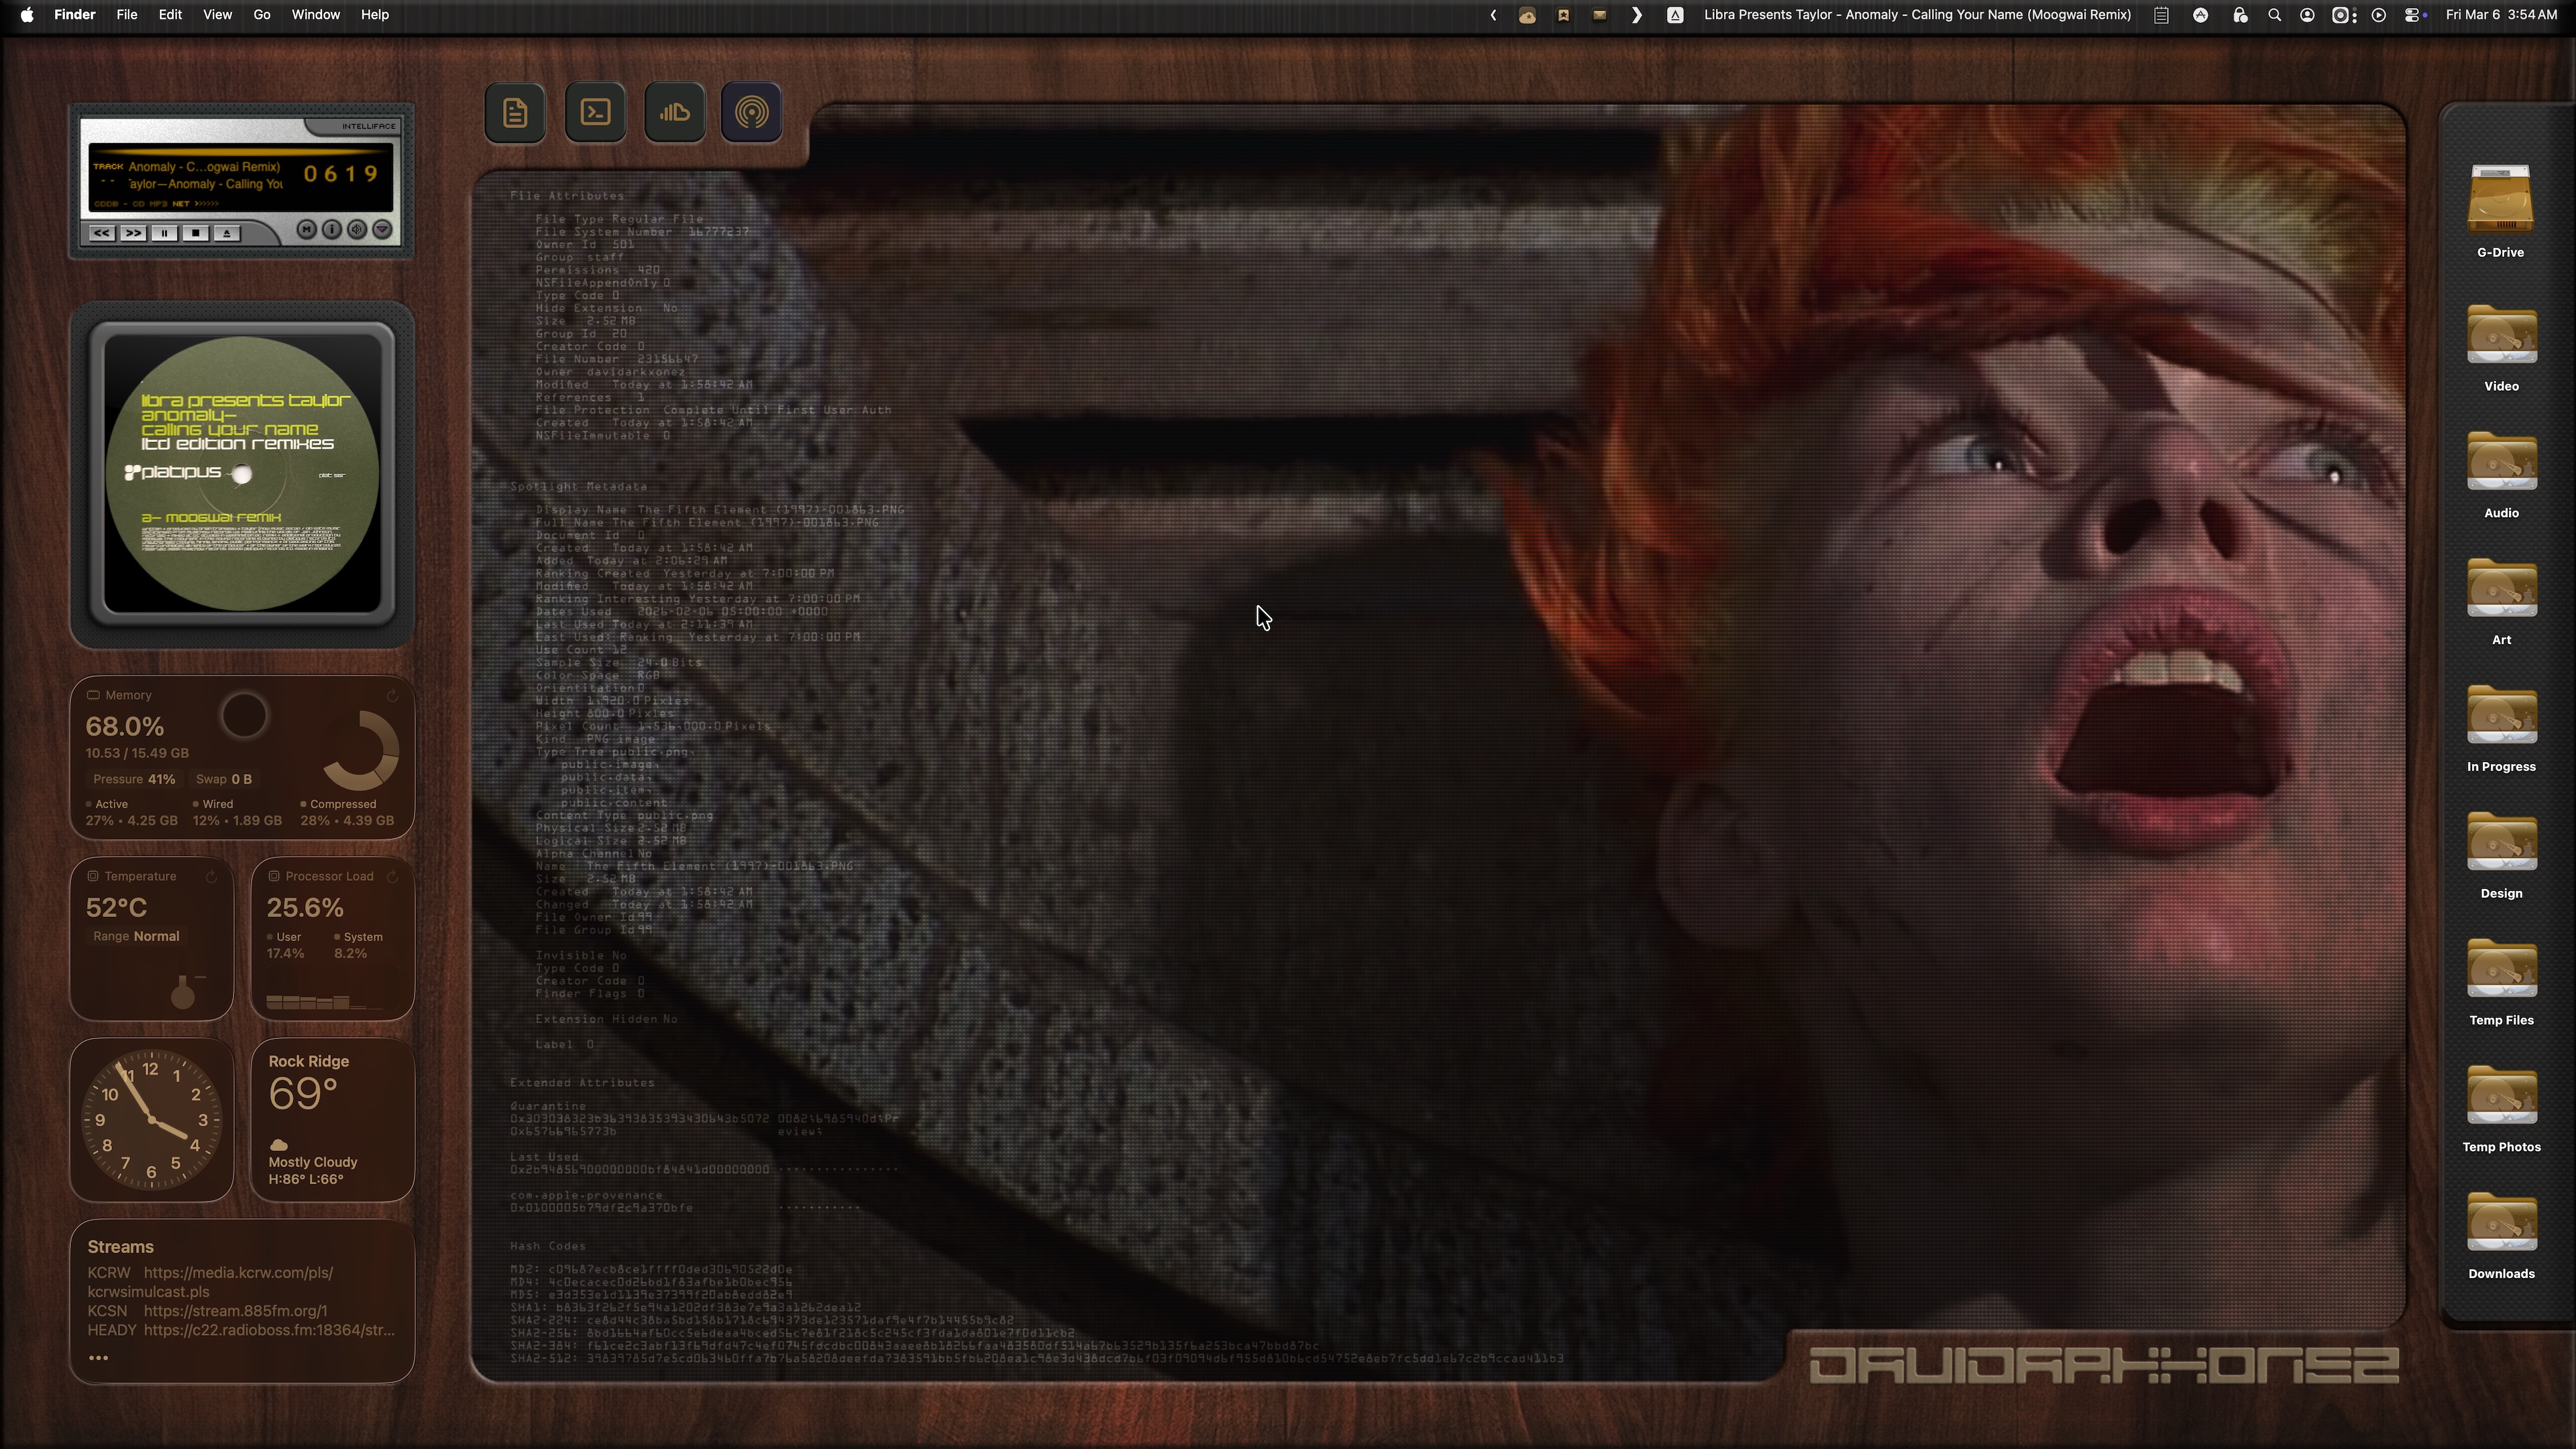Click the play circle menu bar icon
The height and width of the screenshot is (1449, 2576).
[x=2379, y=15]
